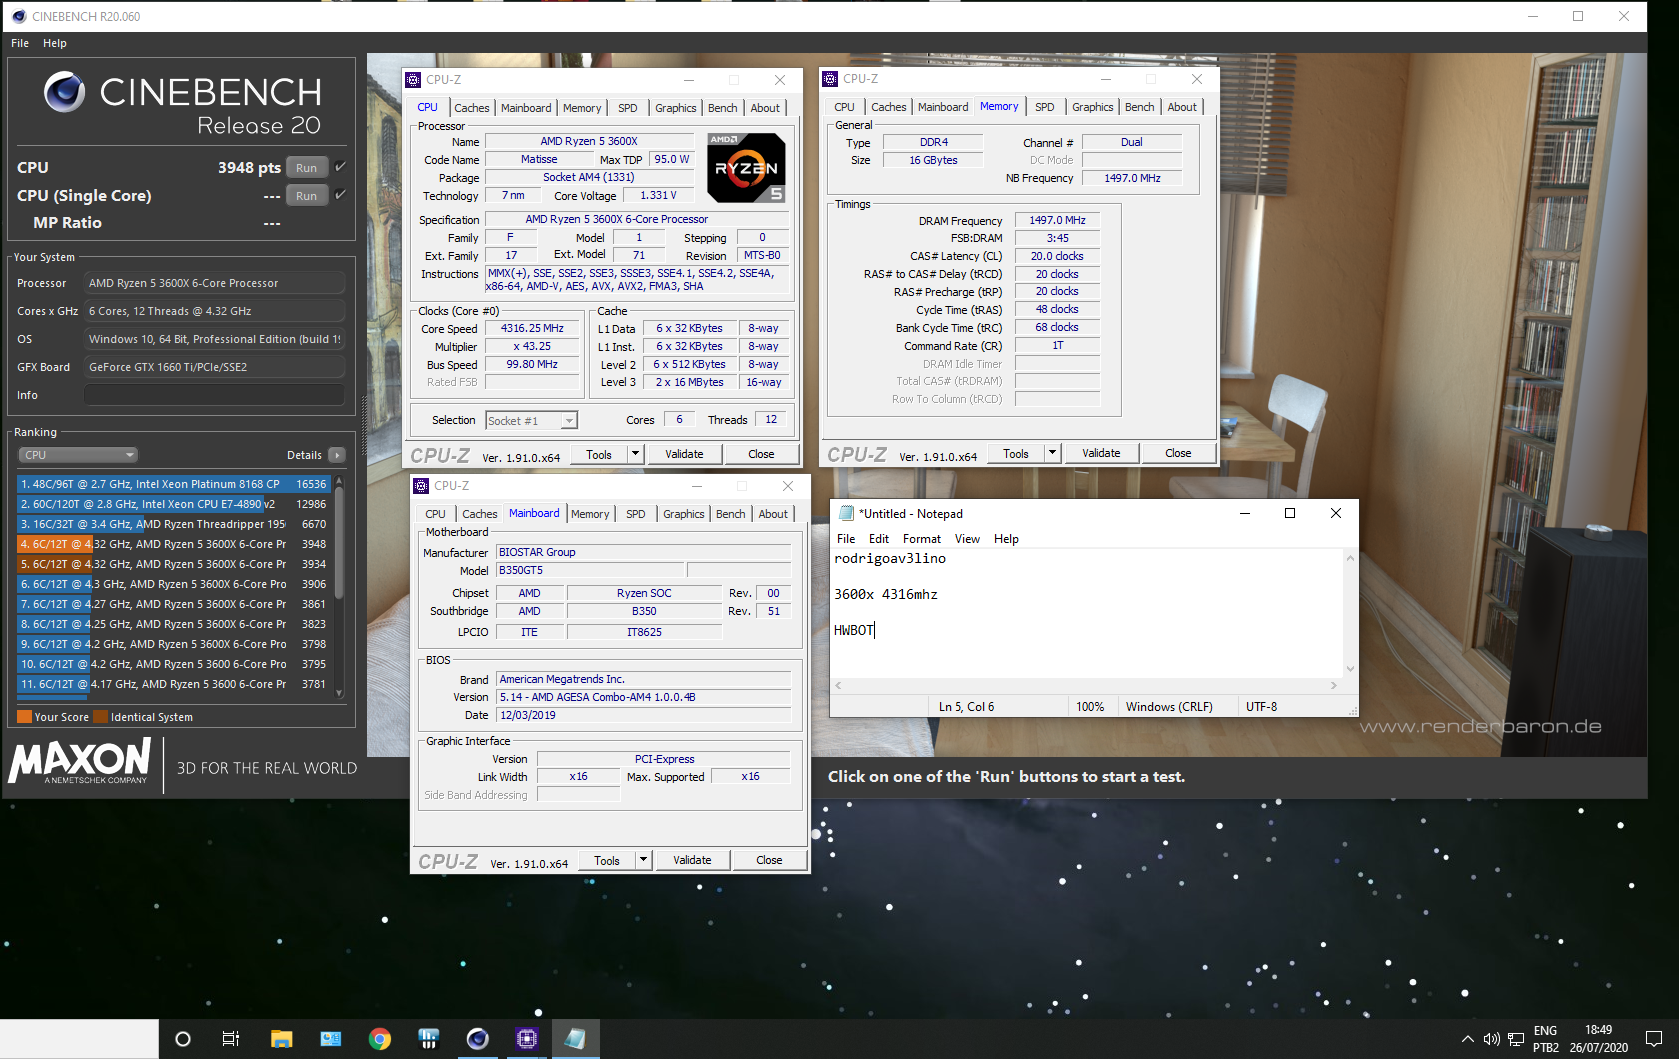Open Tools dropdown arrow in CPU-Z Memory window
Image resolution: width=1679 pixels, height=1059 pixels.
tap(1052, 453)
